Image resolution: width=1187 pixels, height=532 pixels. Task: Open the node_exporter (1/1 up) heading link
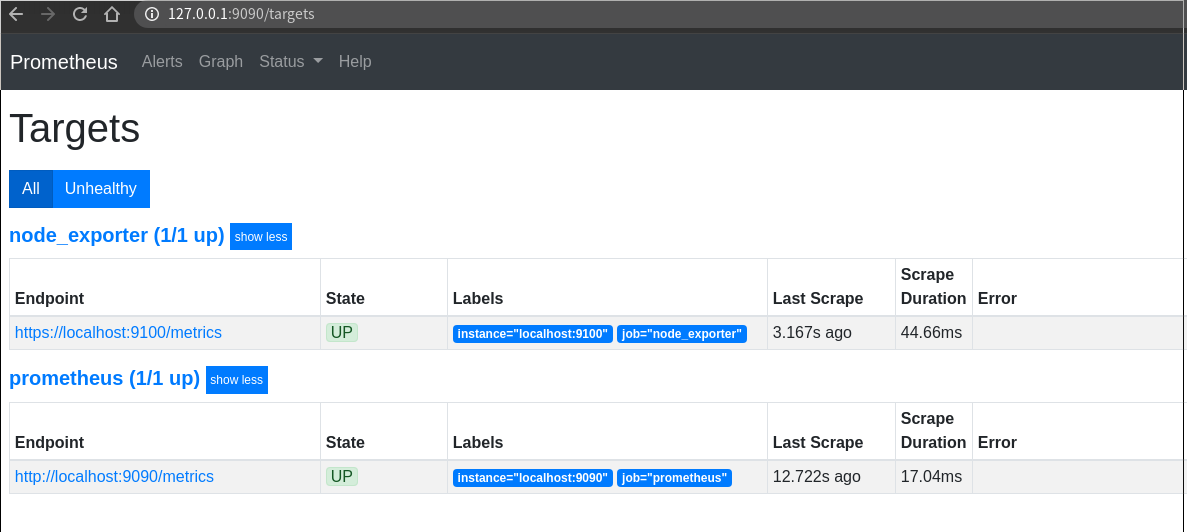click(x=116, y=236)
